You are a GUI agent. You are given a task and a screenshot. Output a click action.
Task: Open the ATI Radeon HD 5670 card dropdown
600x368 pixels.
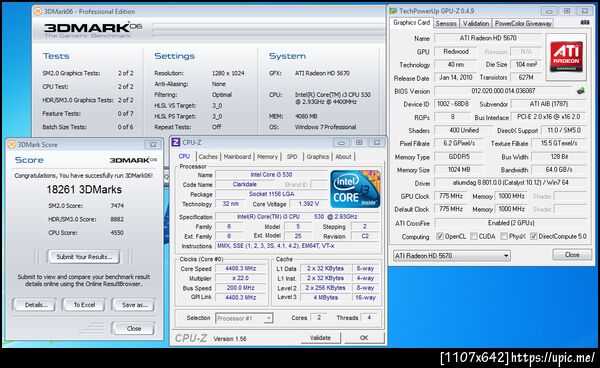pos(452,255)
